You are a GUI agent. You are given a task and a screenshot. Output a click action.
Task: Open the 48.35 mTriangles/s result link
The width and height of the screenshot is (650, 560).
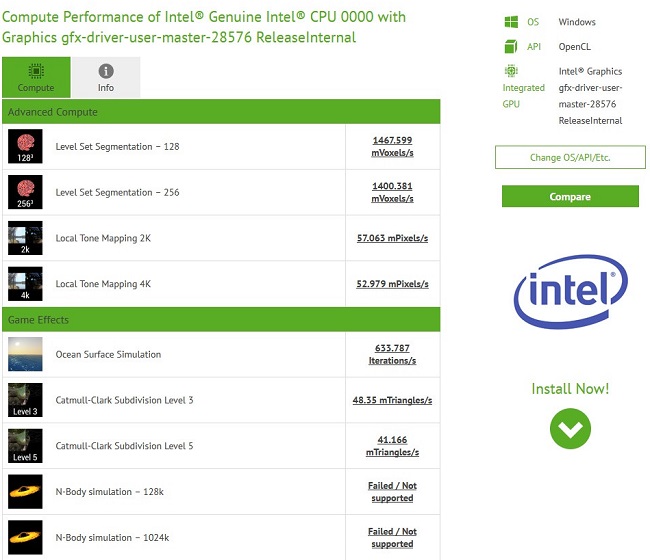point(392,400)
